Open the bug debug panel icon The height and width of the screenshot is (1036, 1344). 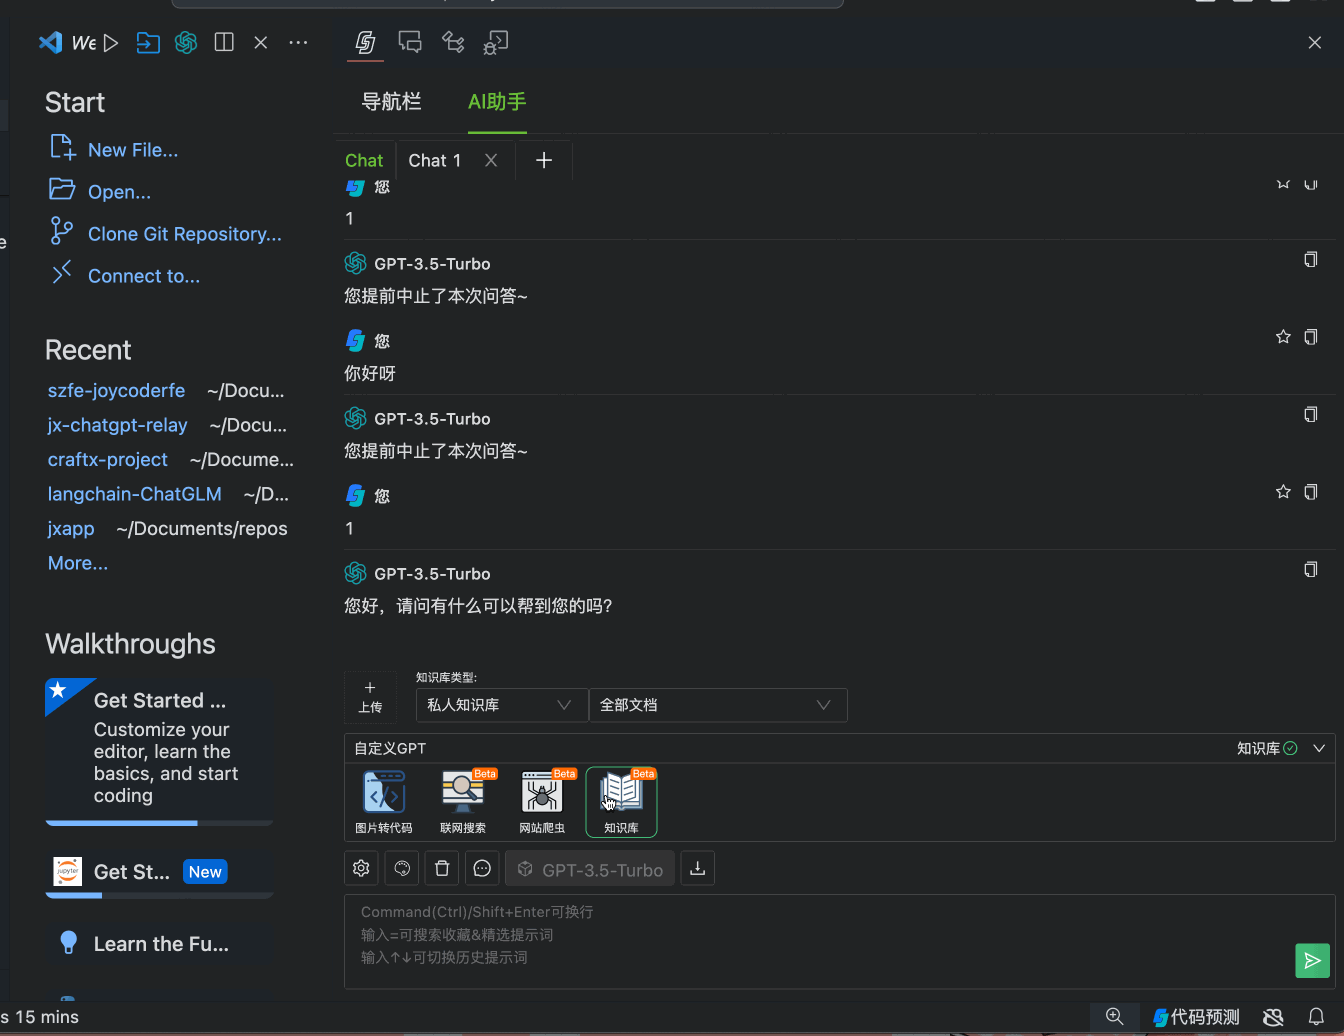(x=496, y=42)
